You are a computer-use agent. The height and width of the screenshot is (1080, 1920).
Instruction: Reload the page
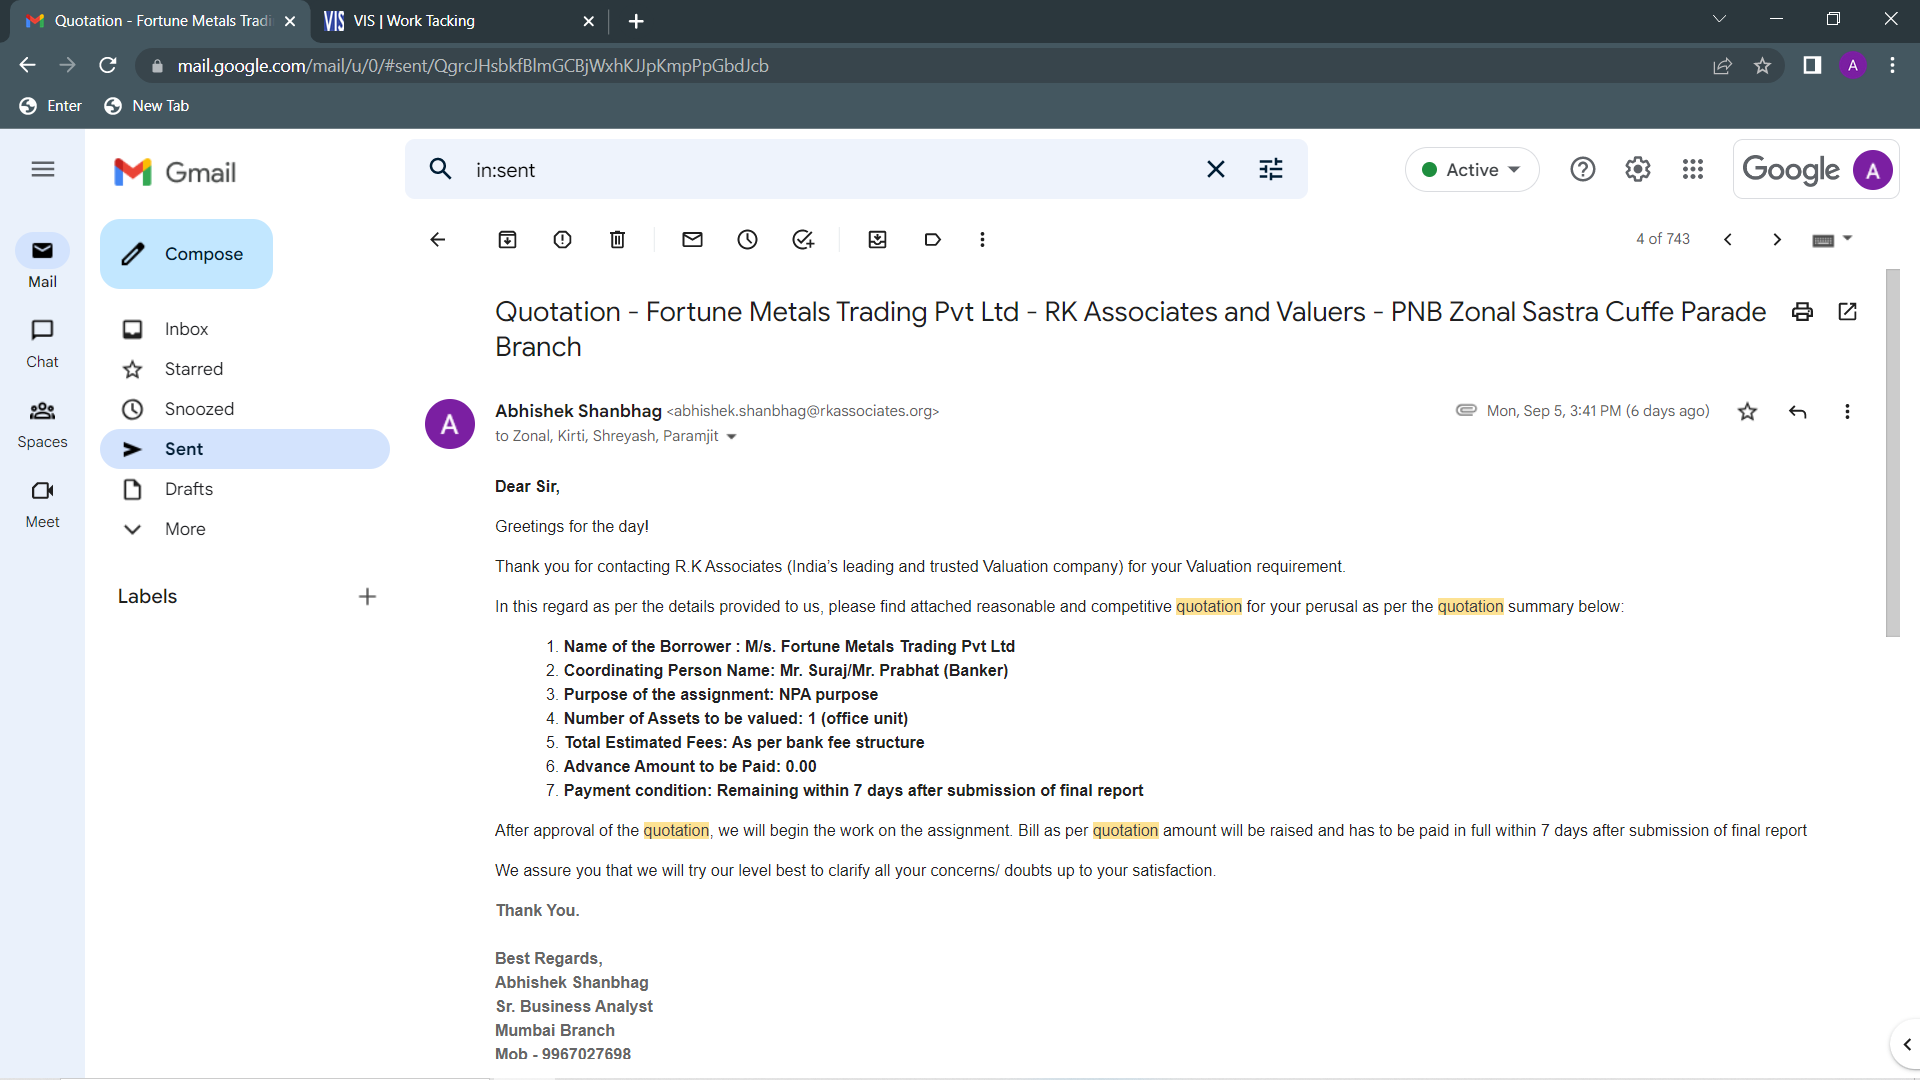(108, 65)
